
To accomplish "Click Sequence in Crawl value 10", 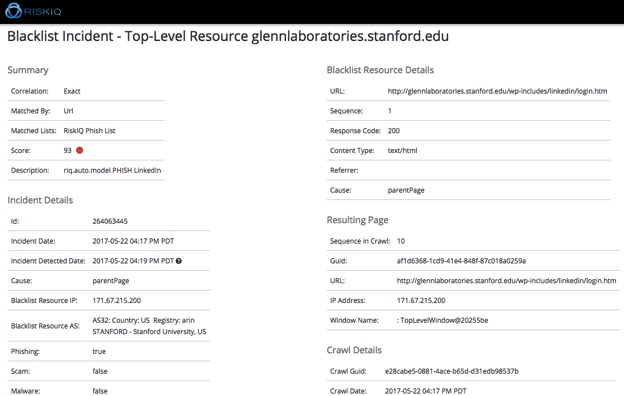I will tap(401, 241).
